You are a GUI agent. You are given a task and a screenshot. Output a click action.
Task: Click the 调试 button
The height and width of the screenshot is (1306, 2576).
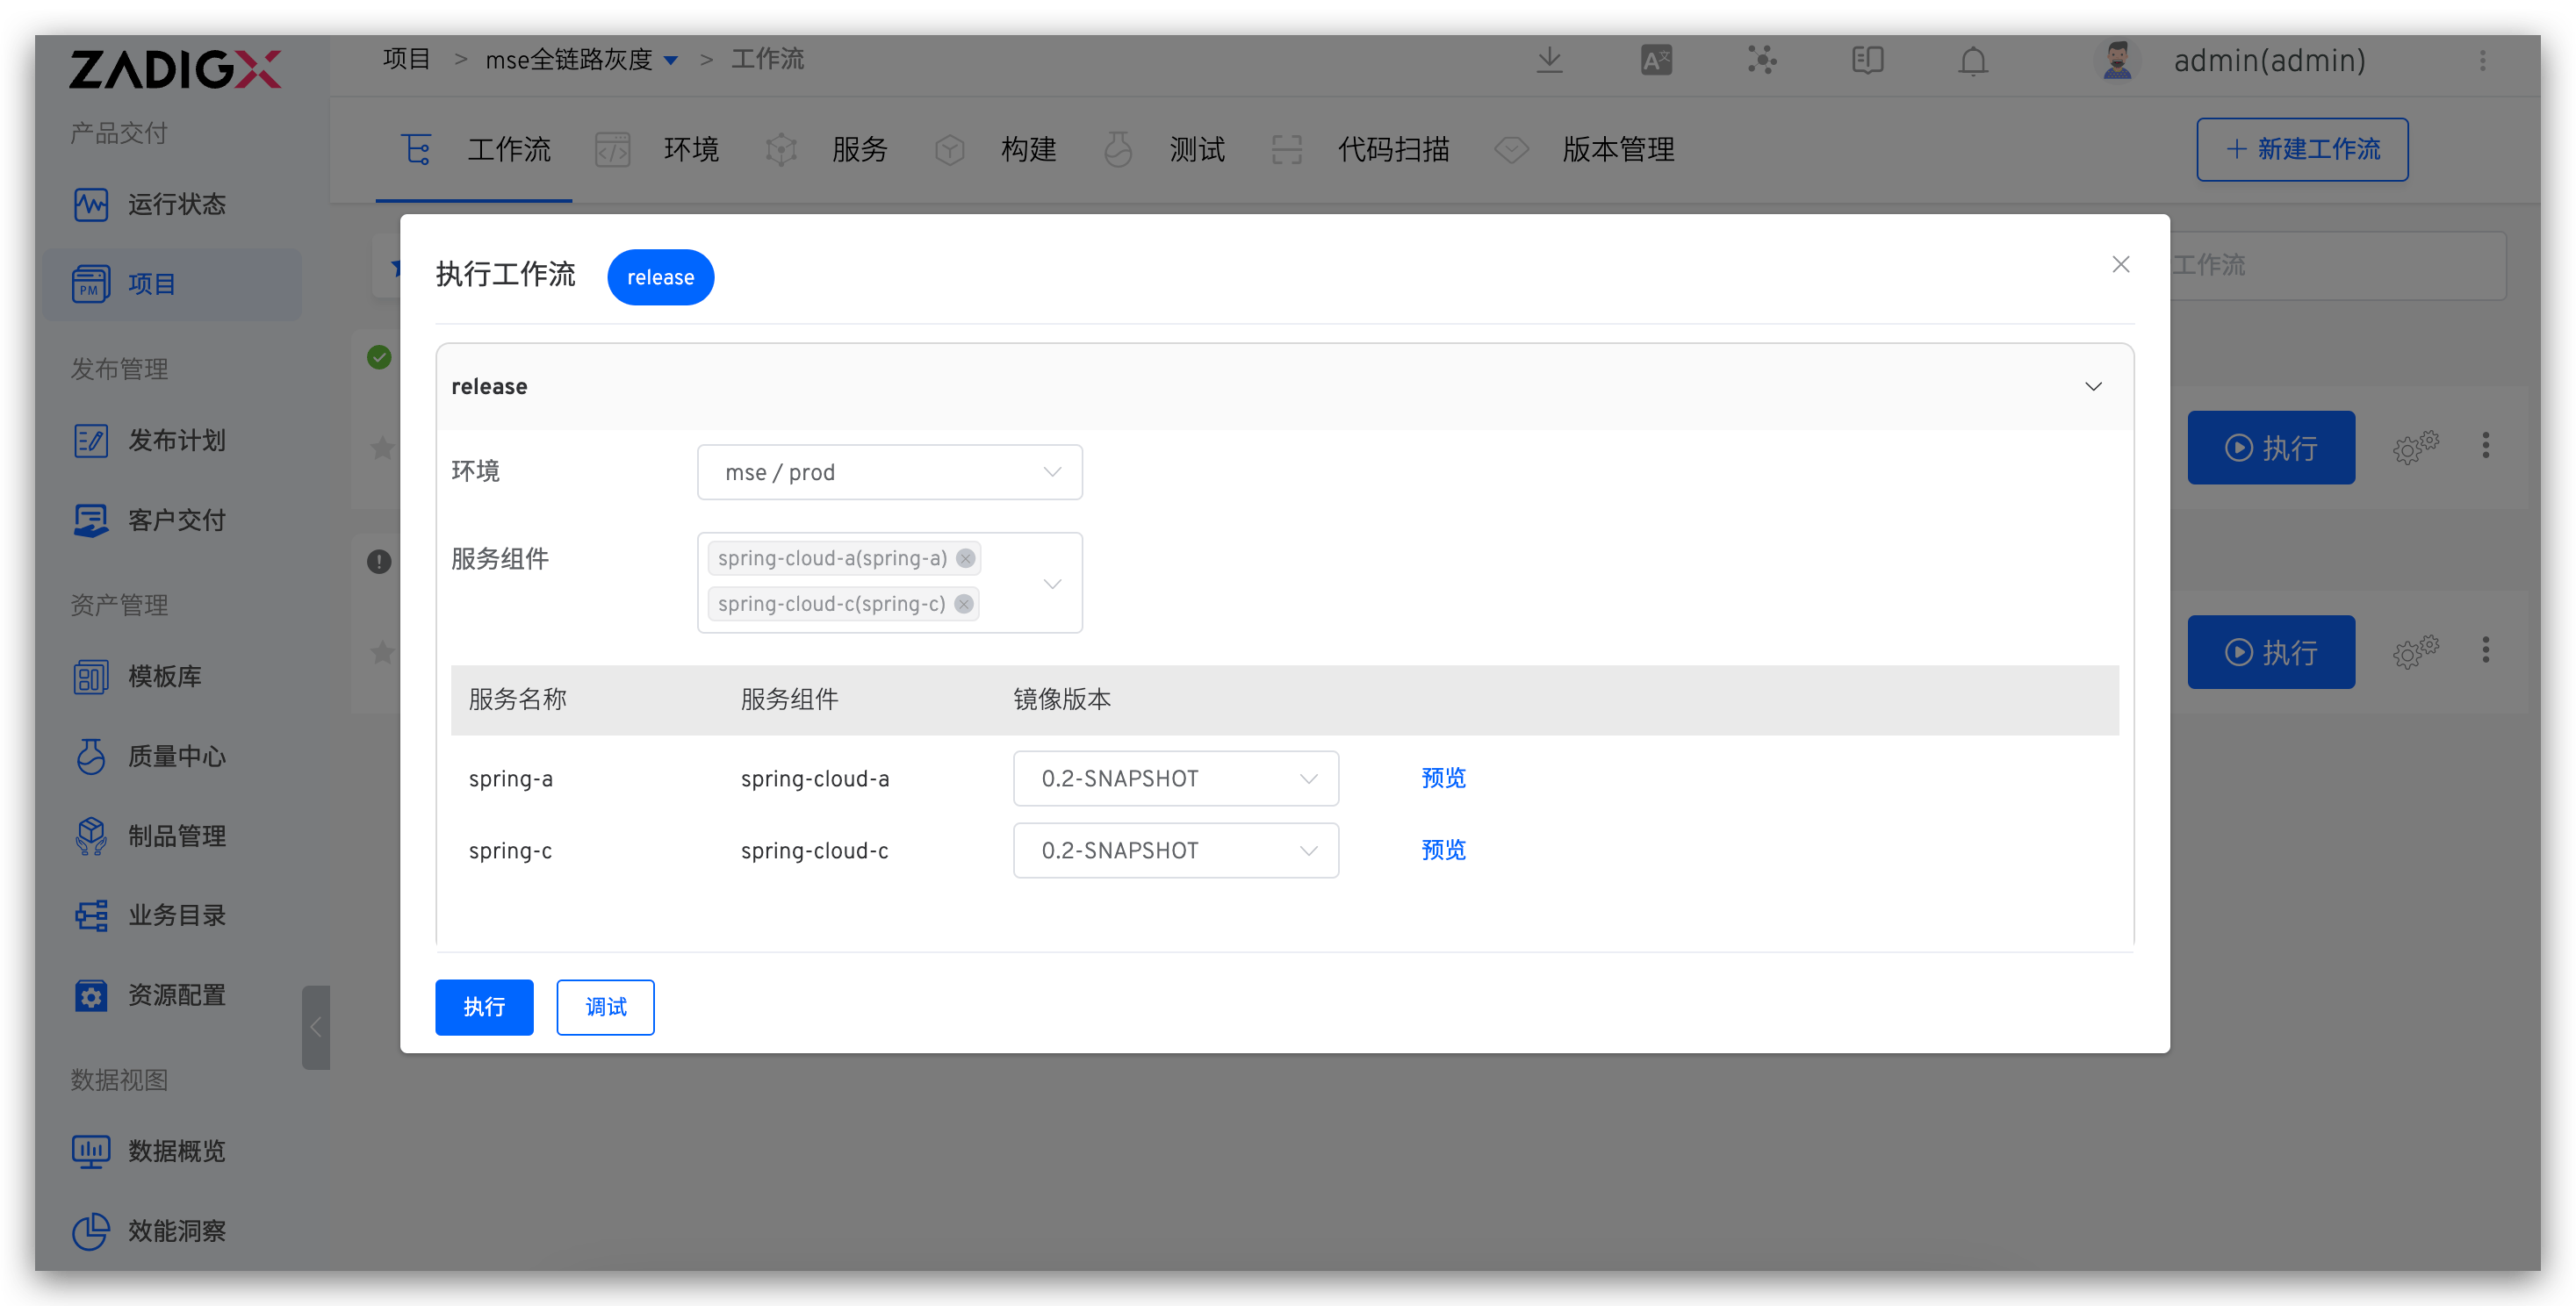click(605, 1007)
